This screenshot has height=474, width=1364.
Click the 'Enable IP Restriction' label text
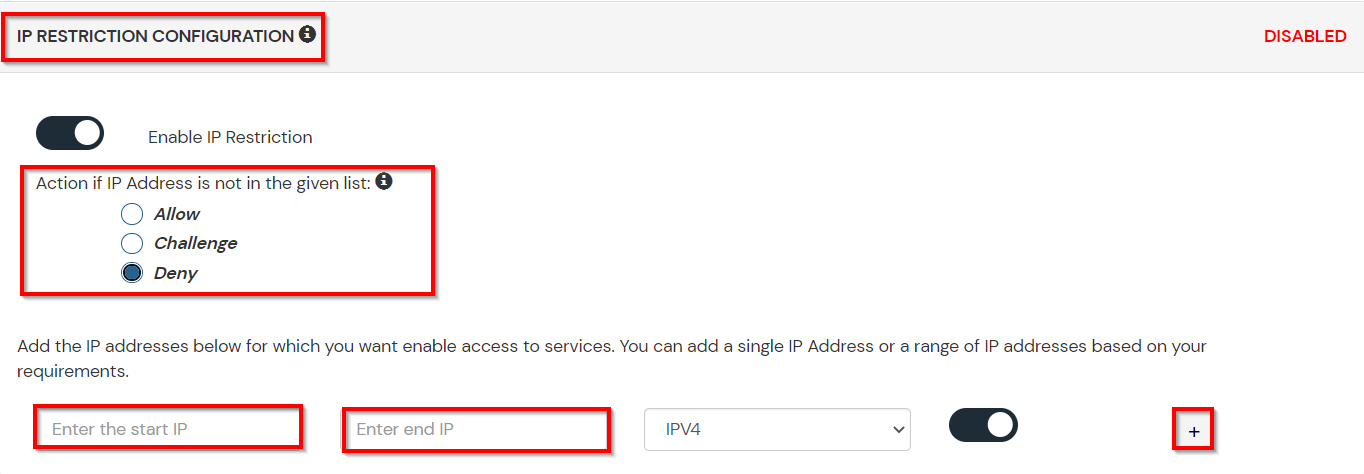[230, 137]
